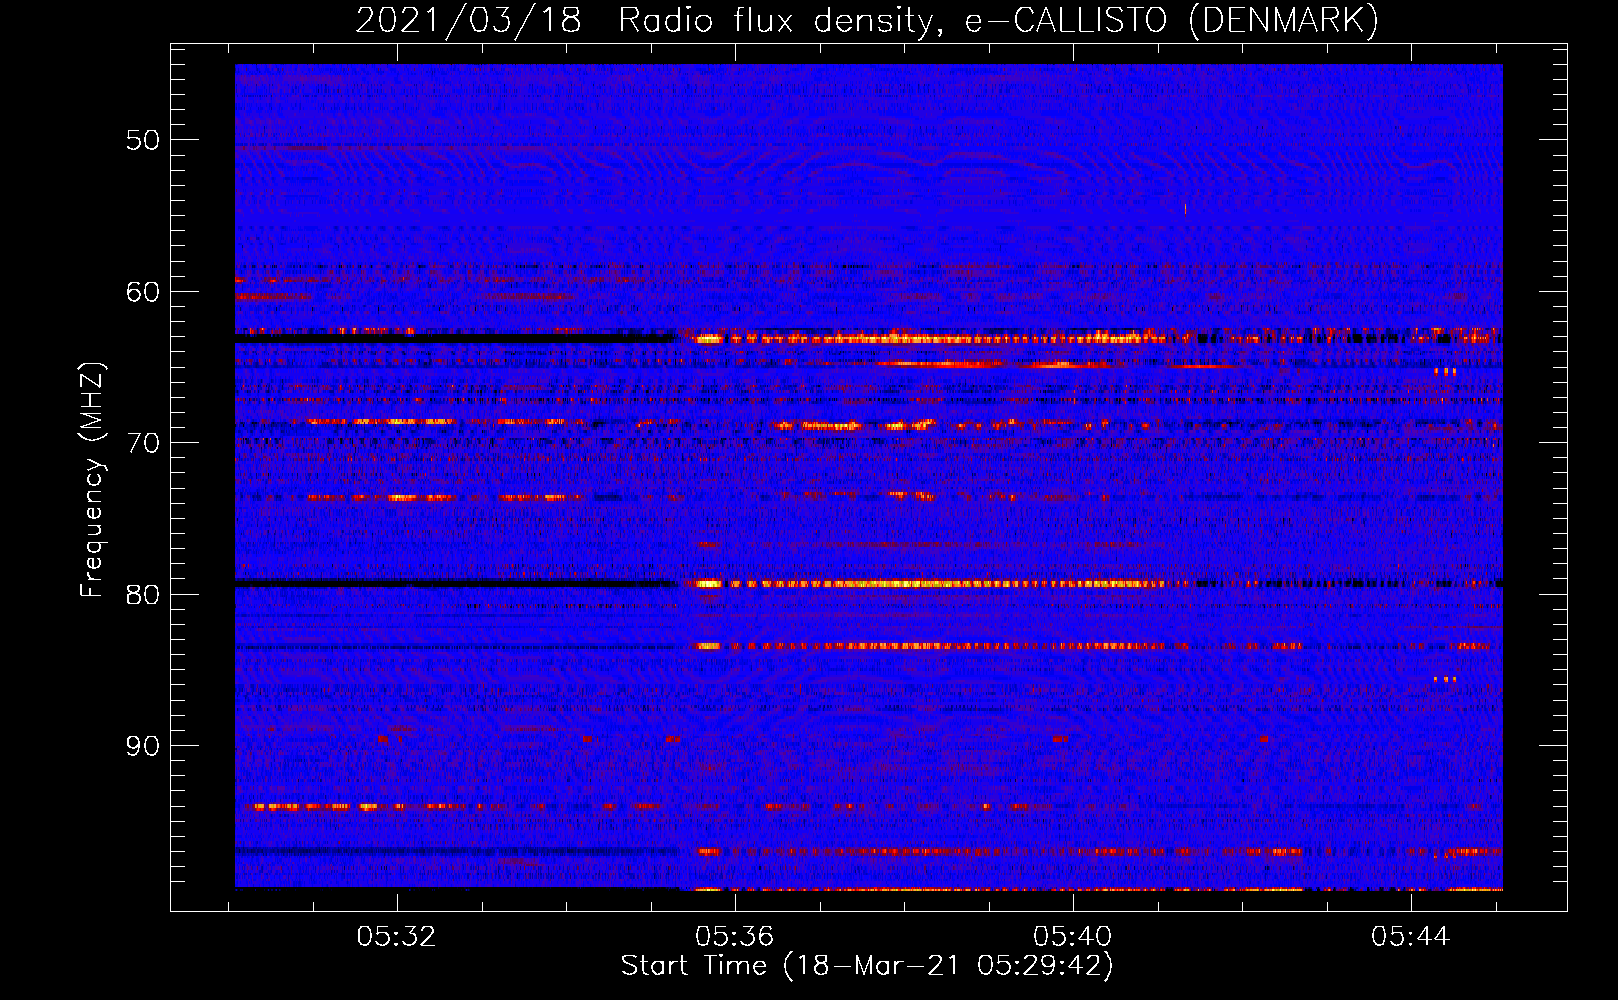Click the 05:36 time tick label
Screen dimensions: 1618x1000
click(735, 937)
